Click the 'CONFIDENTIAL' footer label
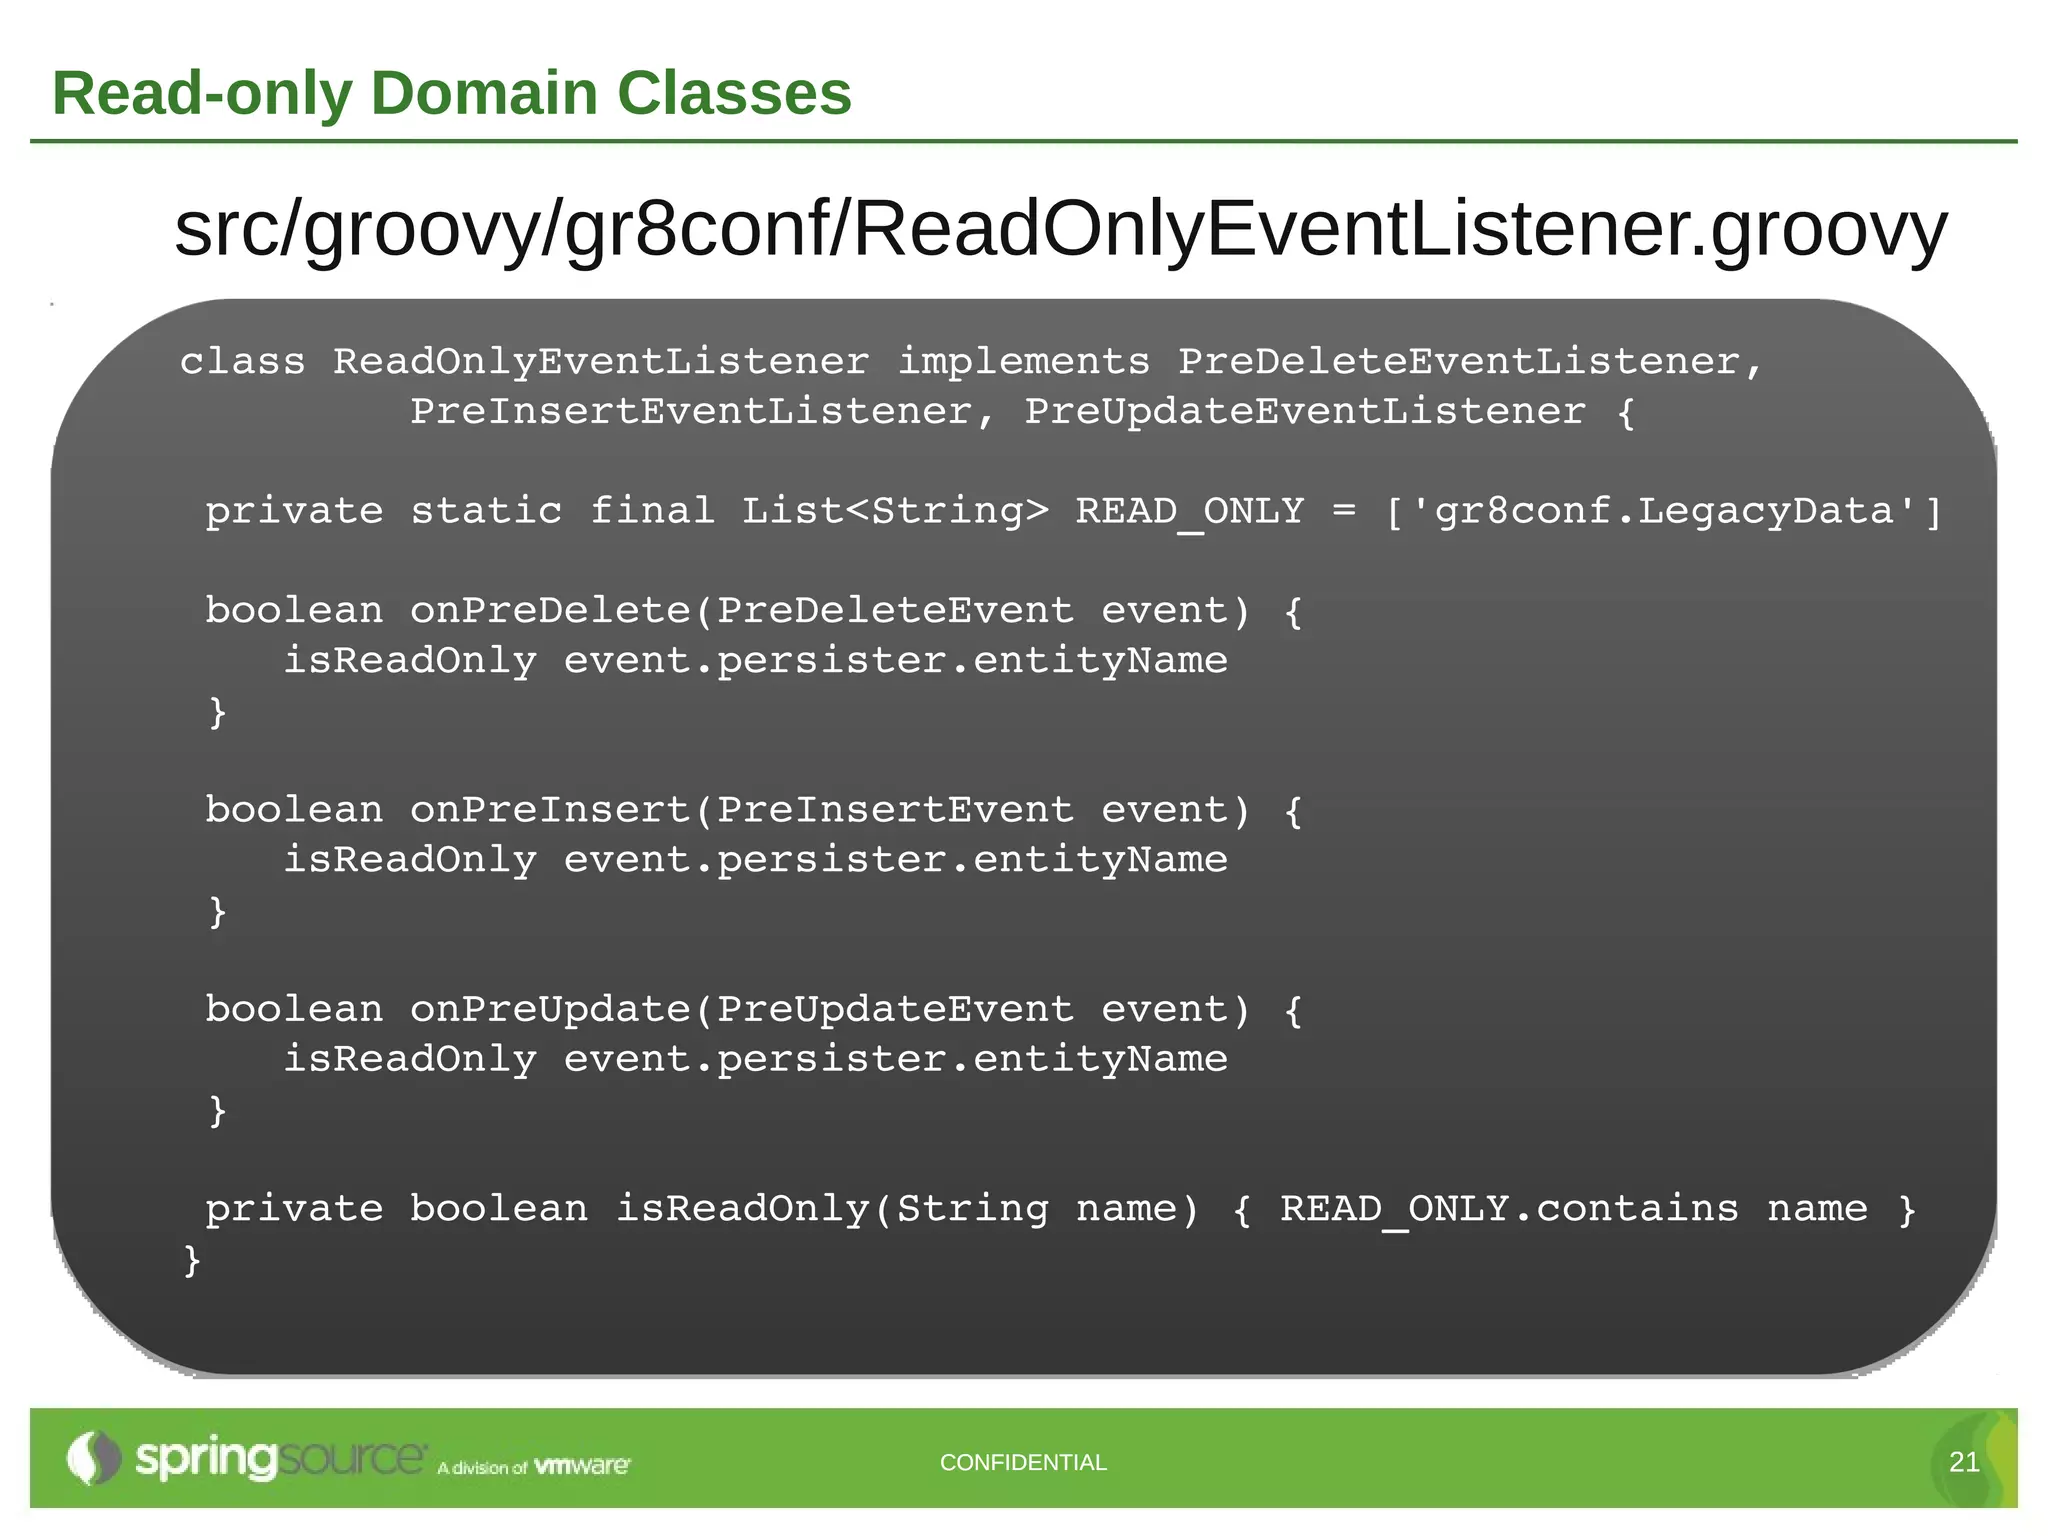The width and height of the screenshot is (2048, 1536). pyautogui.click(x=1023, y=1463)
